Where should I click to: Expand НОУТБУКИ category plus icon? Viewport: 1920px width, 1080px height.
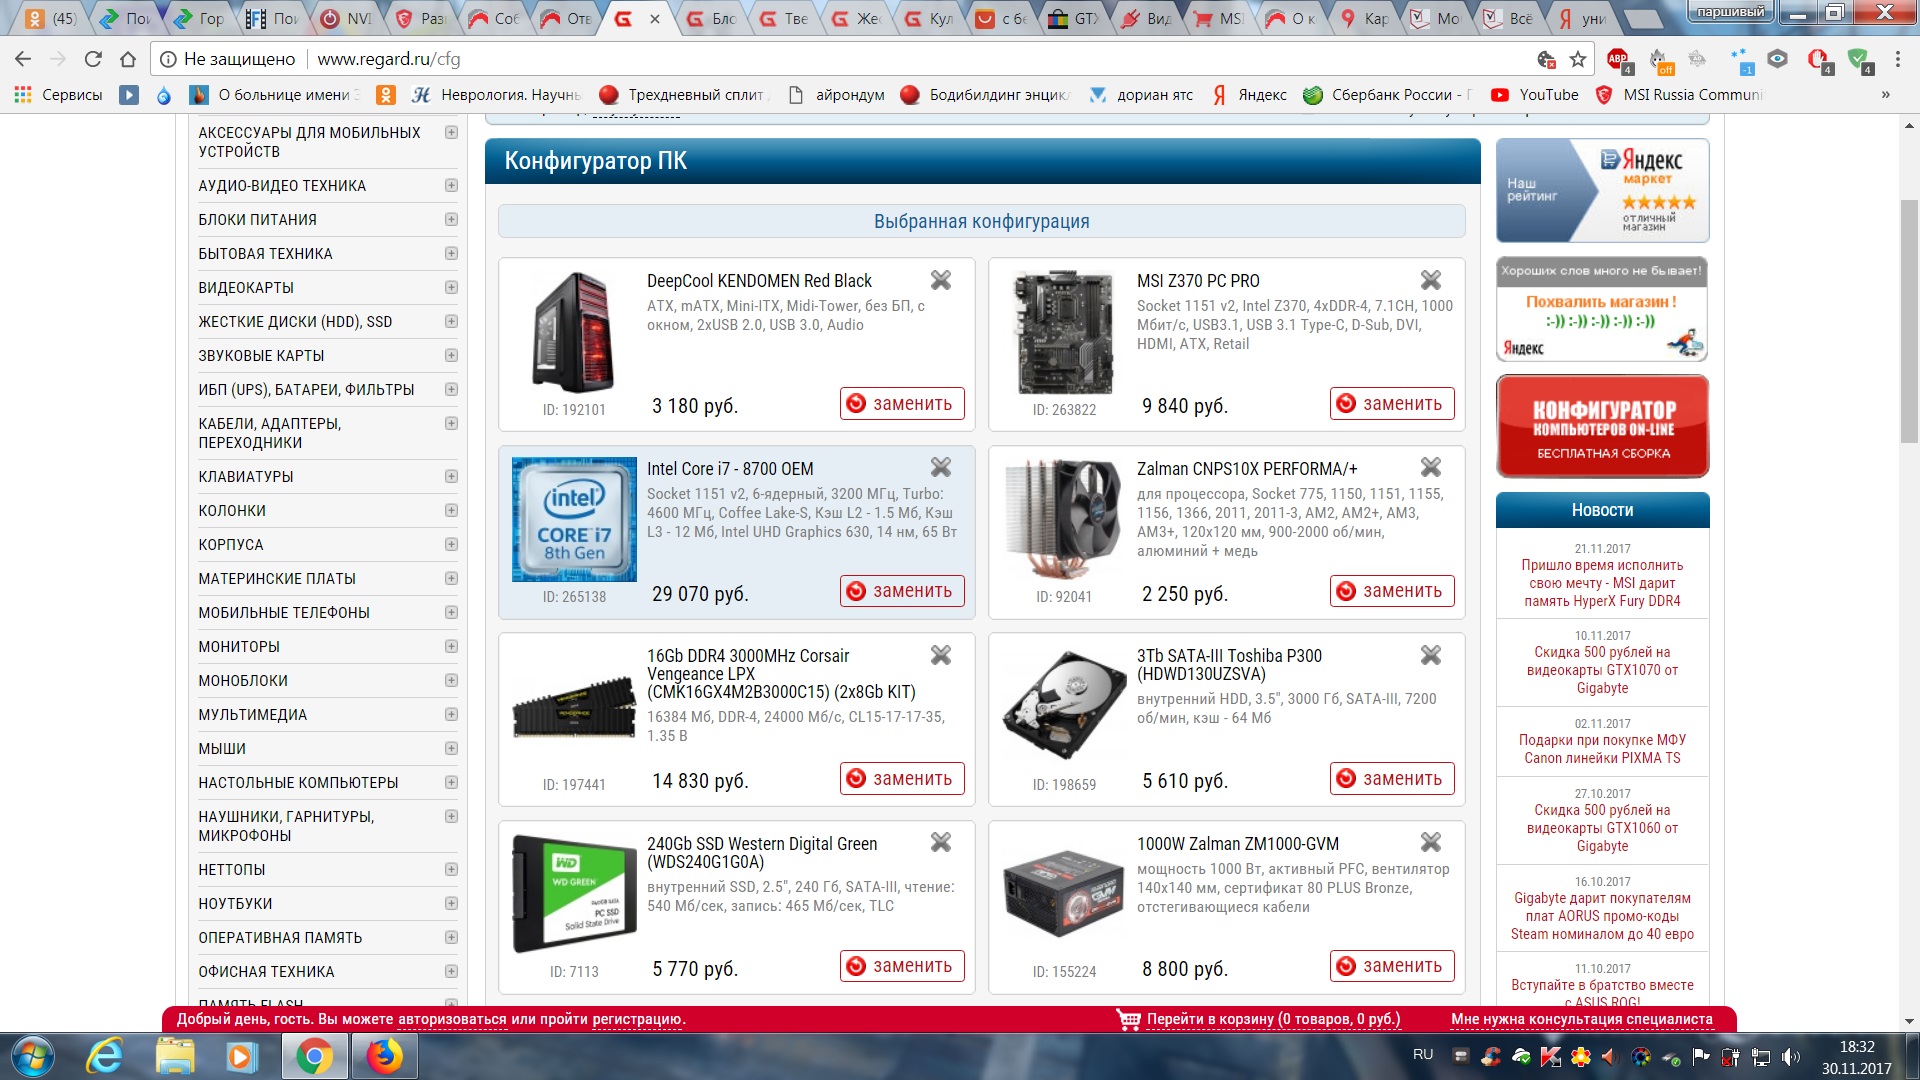(451, 904)
